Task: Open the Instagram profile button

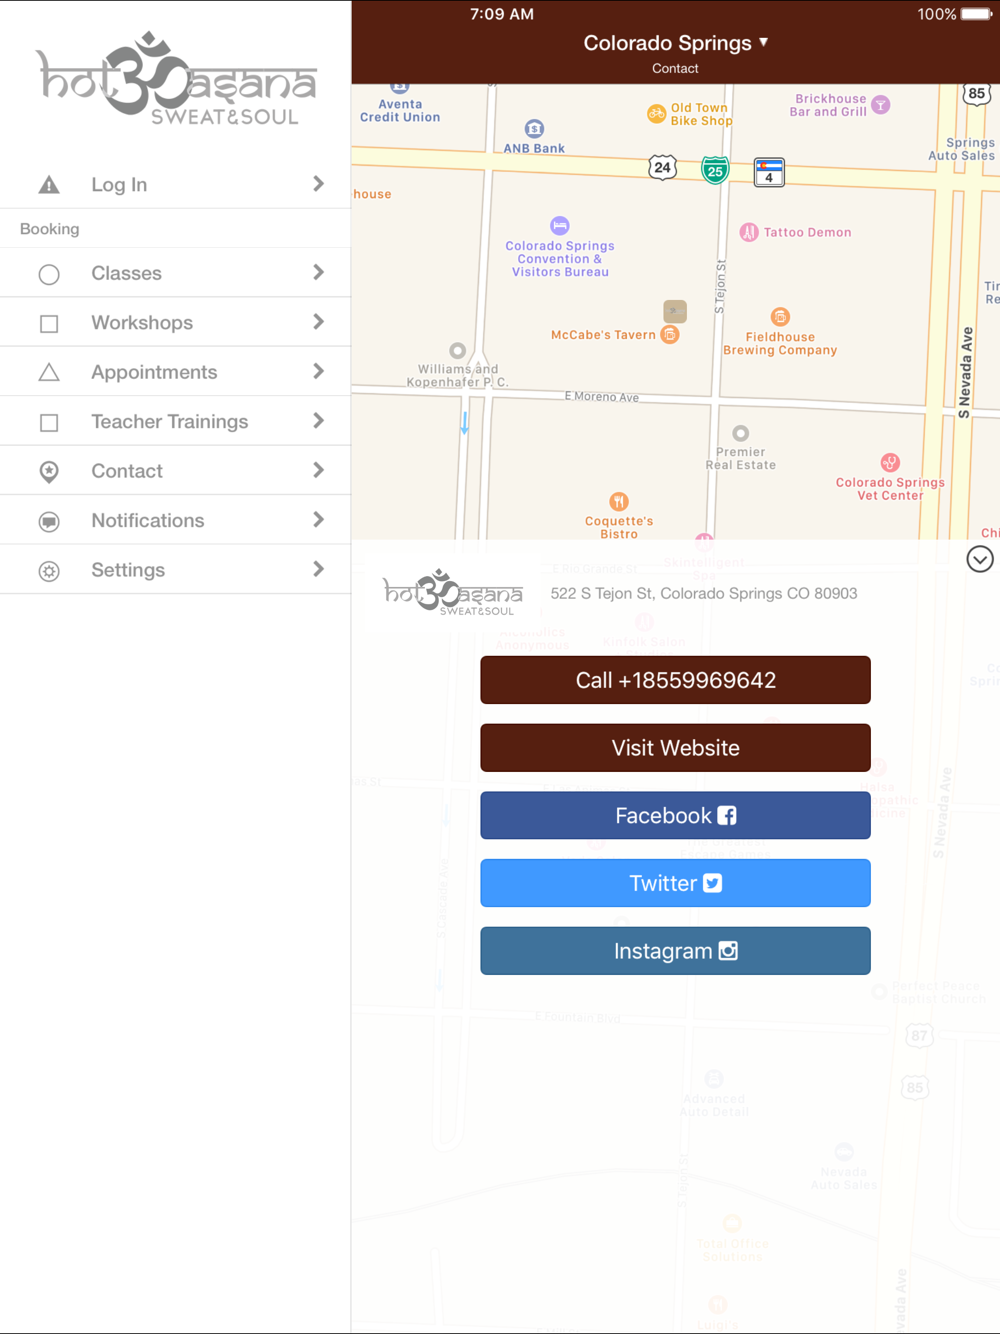Action: [x=675, y=951]
